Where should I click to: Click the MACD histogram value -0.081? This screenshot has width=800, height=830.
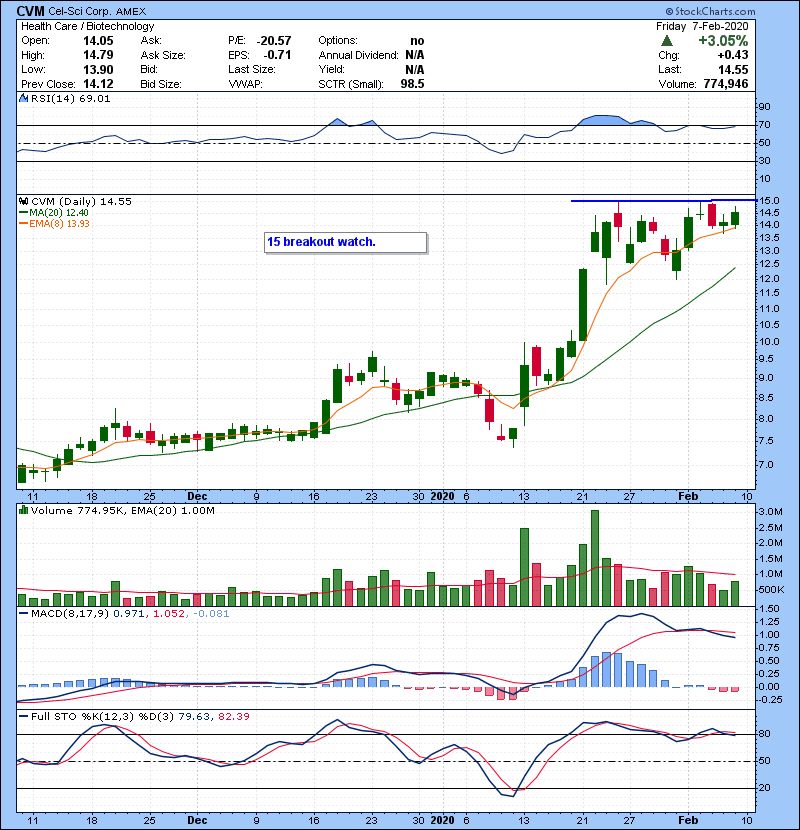211,614
